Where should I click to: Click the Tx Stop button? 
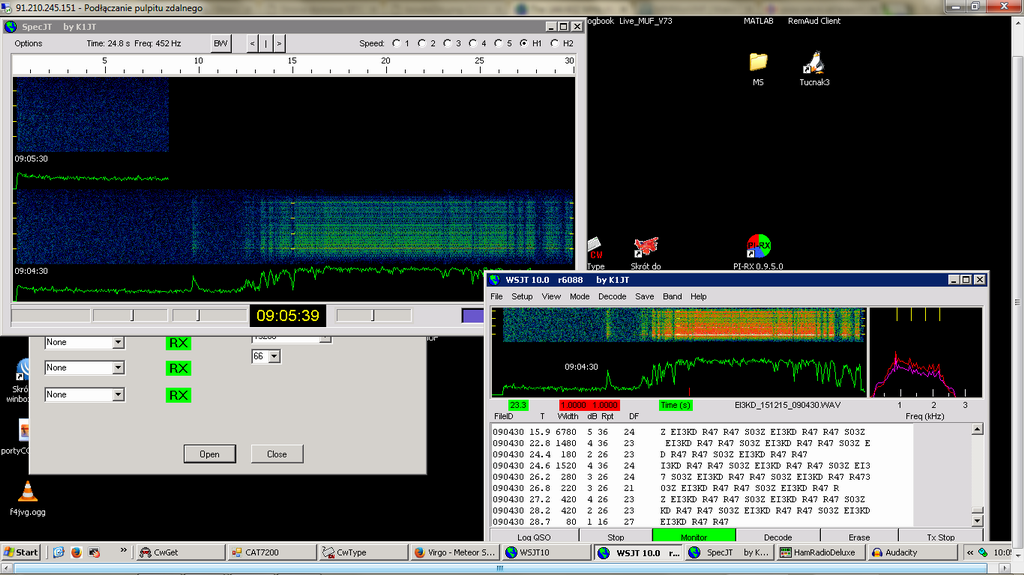click(940, 537)
